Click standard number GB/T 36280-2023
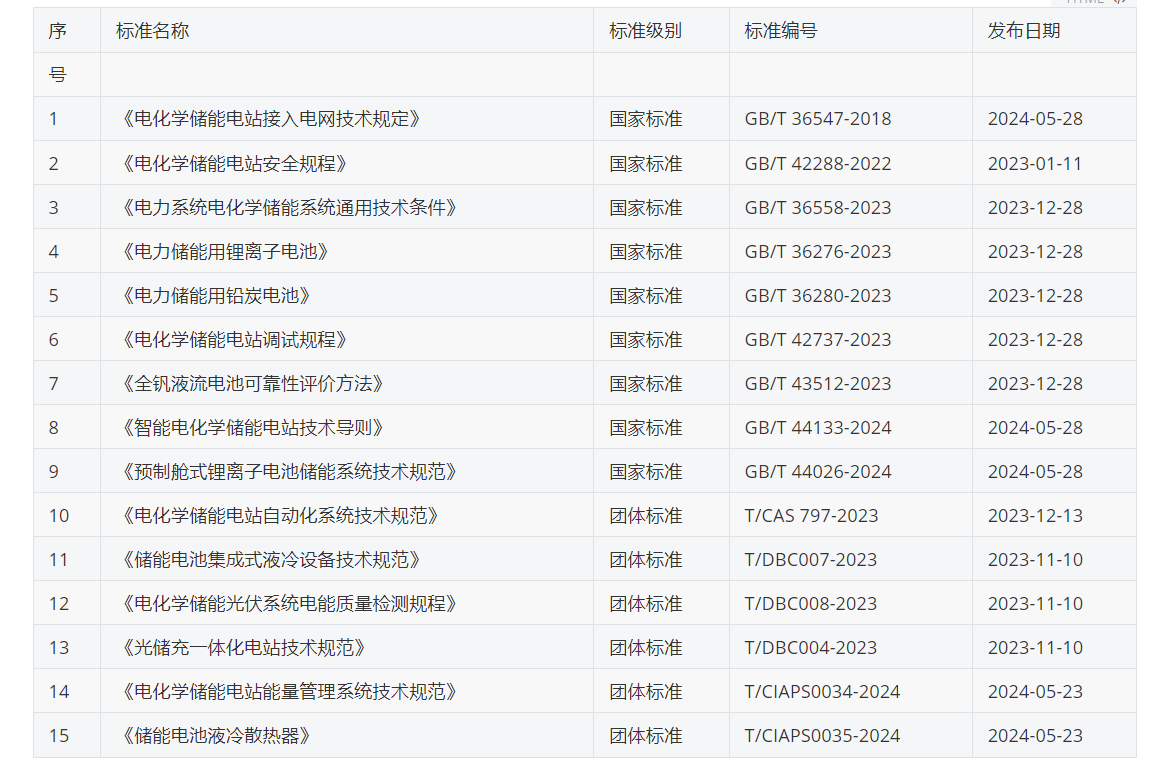 817,295
